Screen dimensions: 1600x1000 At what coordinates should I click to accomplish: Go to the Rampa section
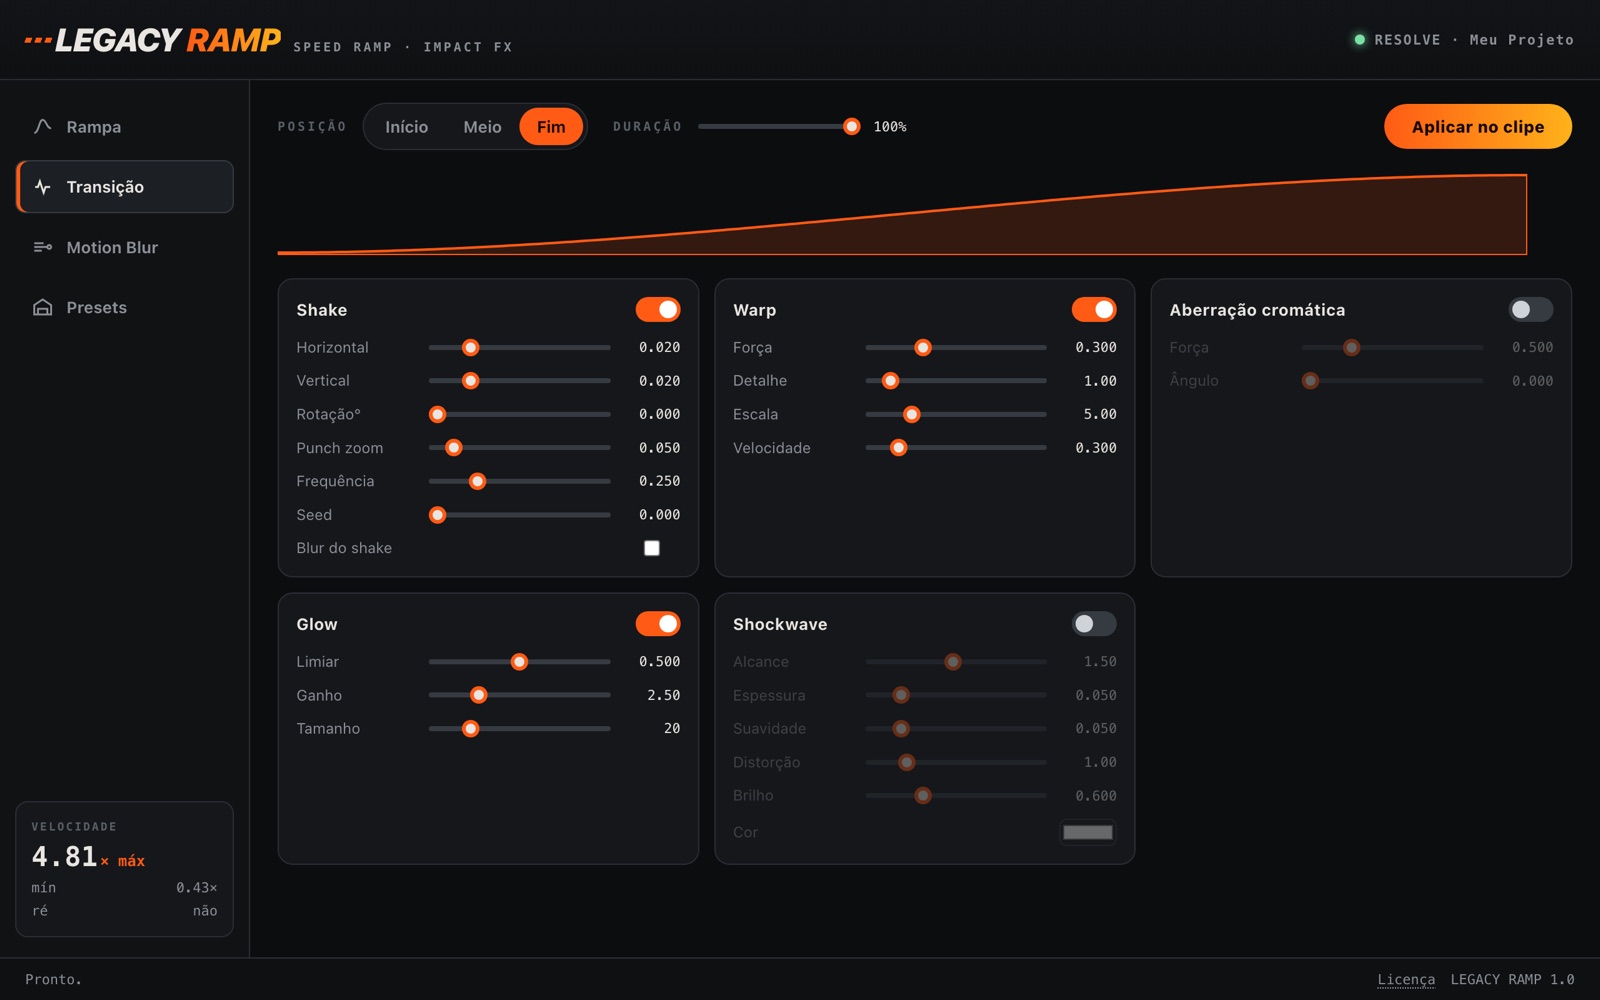click(125, 127)
